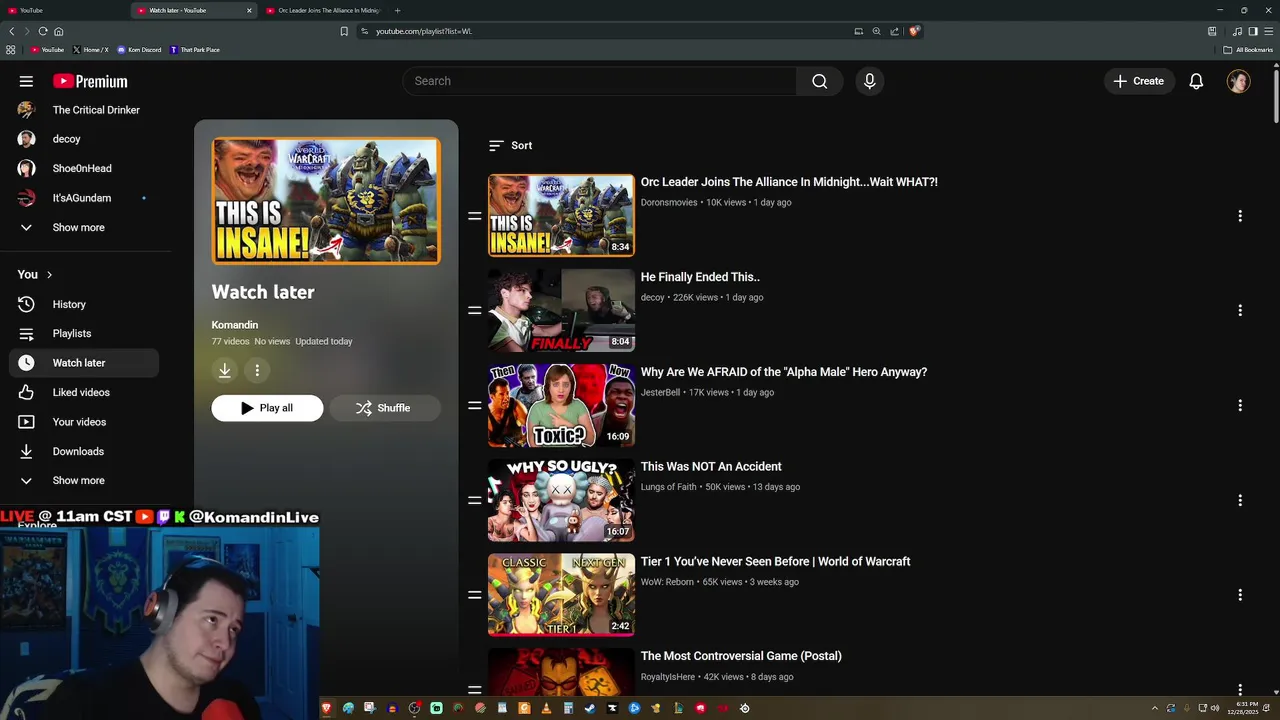
Task: Open the notifications bell
Action: tap(1196, 81)
